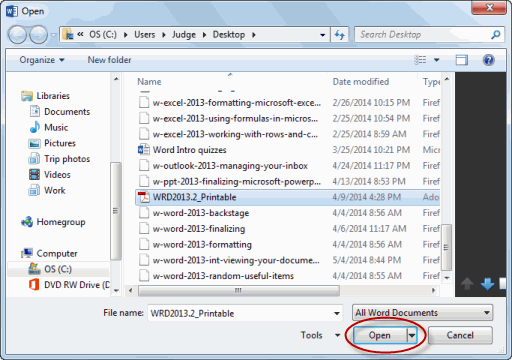
Task: Click the Change your view icon
Action: click(420, 60)
